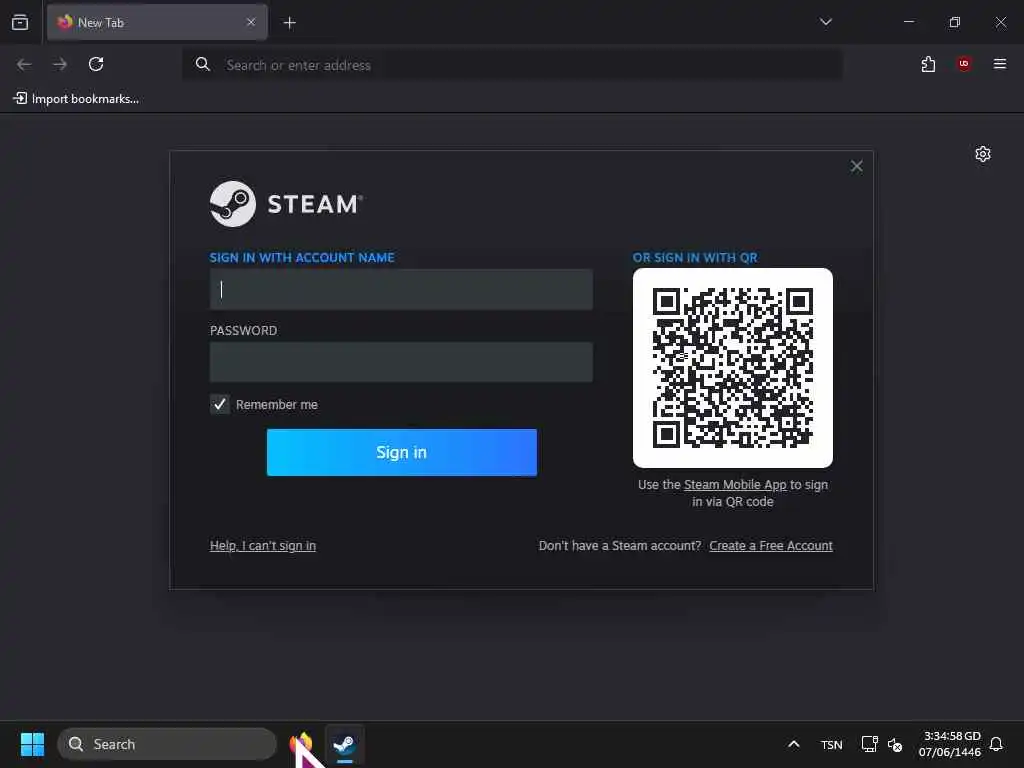Open the muted volume tray icon
The height and width of the screenshot is (768, 1024).
coord(895,744)
